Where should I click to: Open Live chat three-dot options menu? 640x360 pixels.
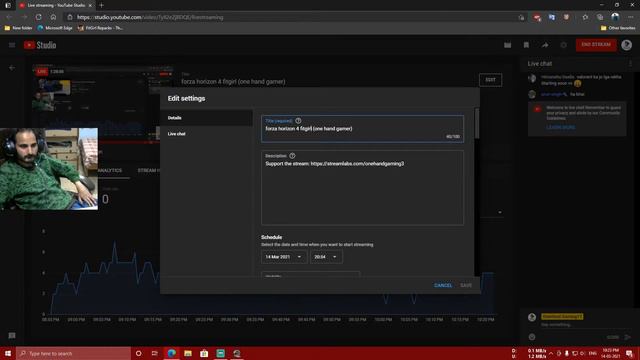coord(631,64)
